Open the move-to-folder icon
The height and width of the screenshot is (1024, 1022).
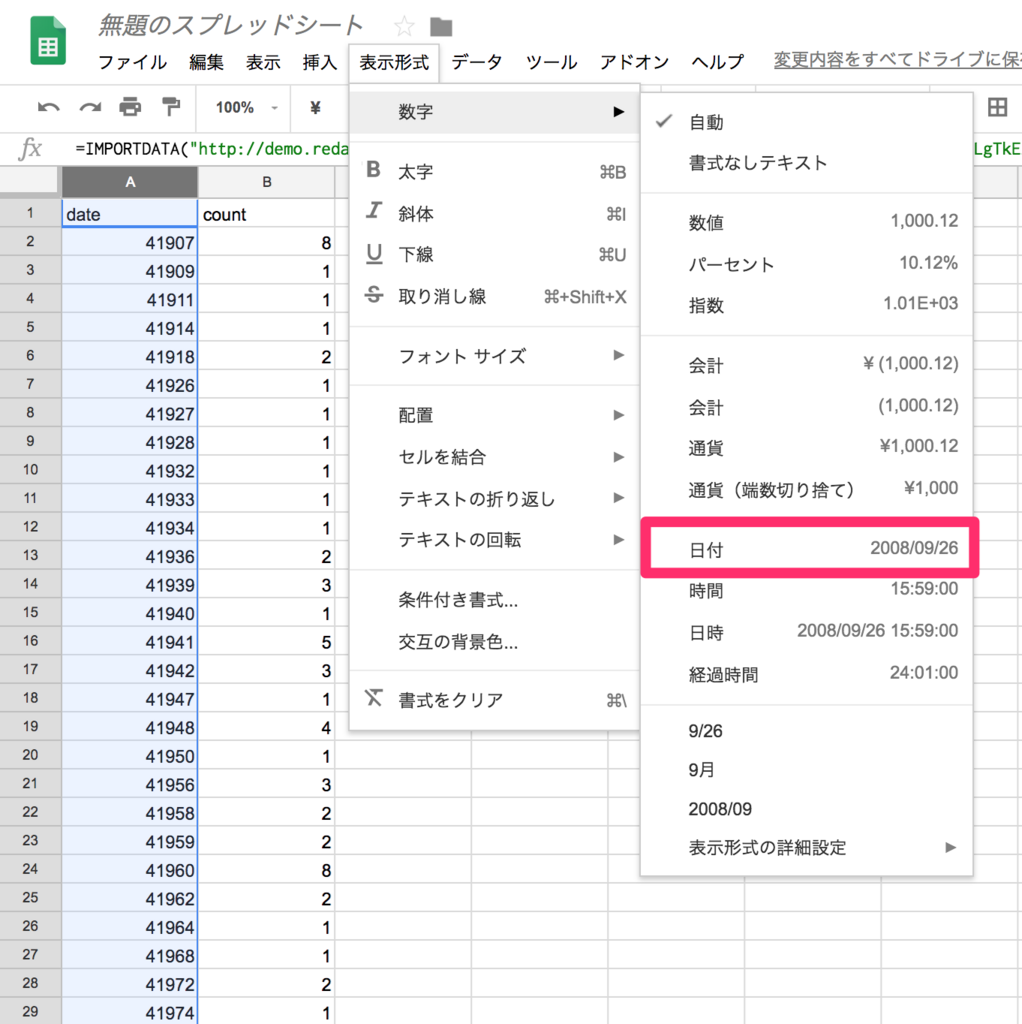[441, 27]
